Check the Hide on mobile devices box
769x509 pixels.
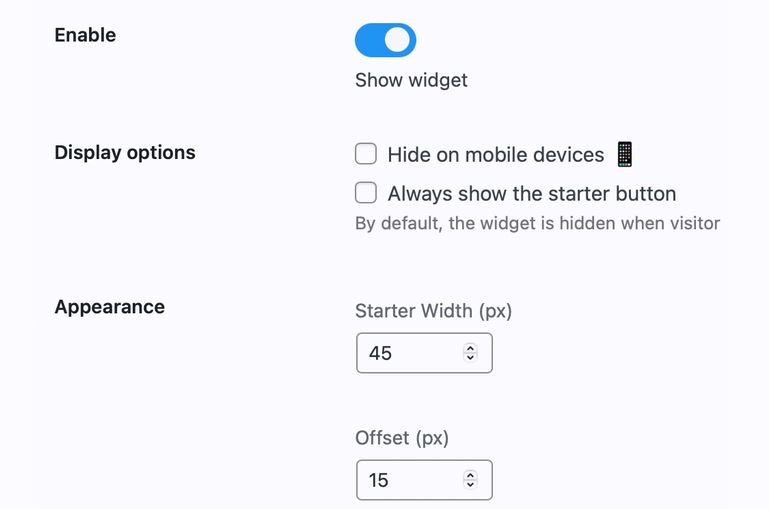(x=366, y=154)
